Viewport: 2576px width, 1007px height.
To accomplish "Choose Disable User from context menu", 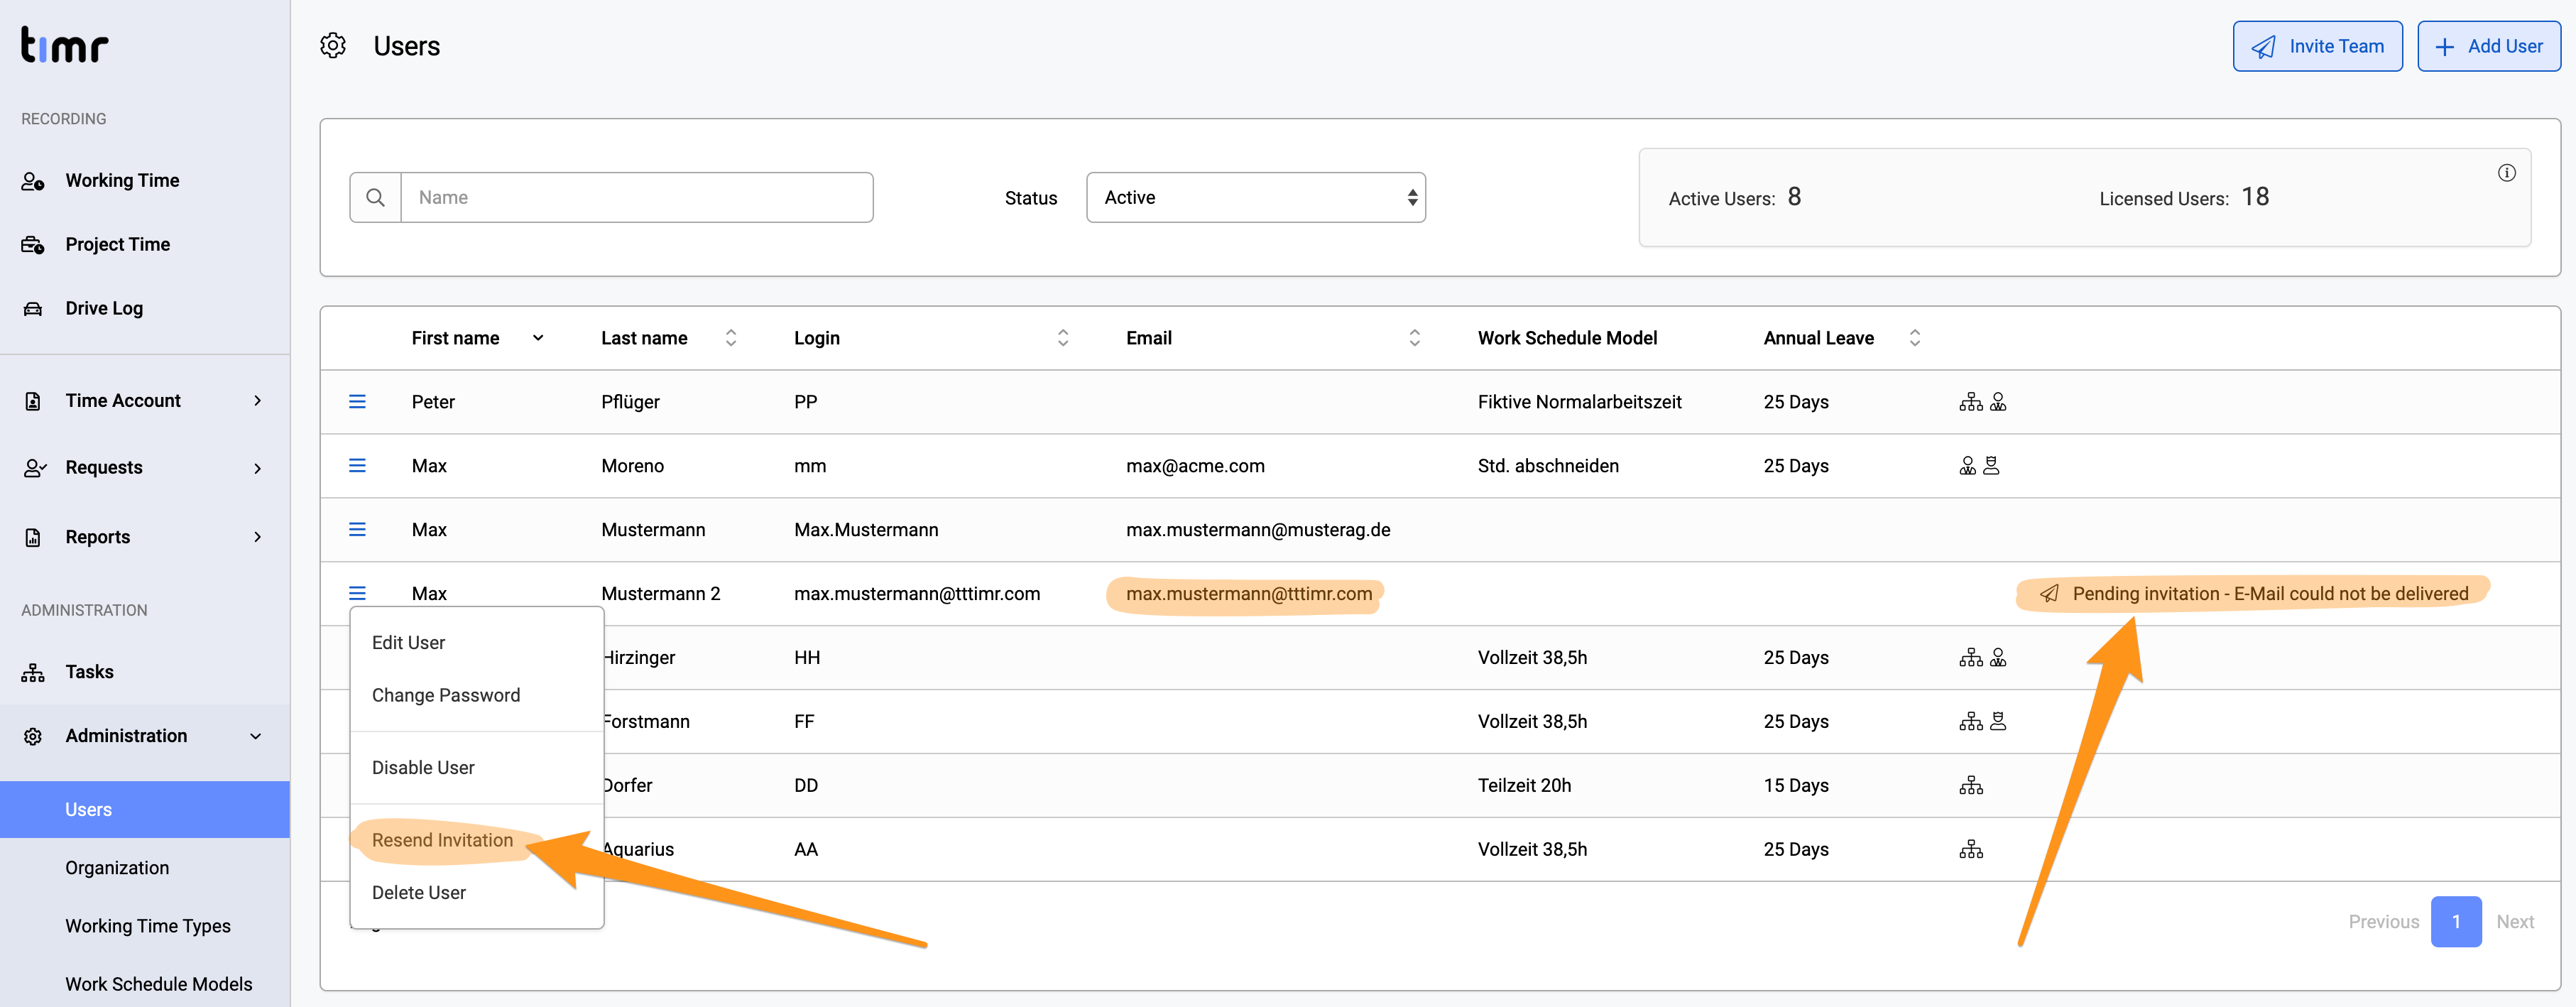I will (x=423, y=768).
